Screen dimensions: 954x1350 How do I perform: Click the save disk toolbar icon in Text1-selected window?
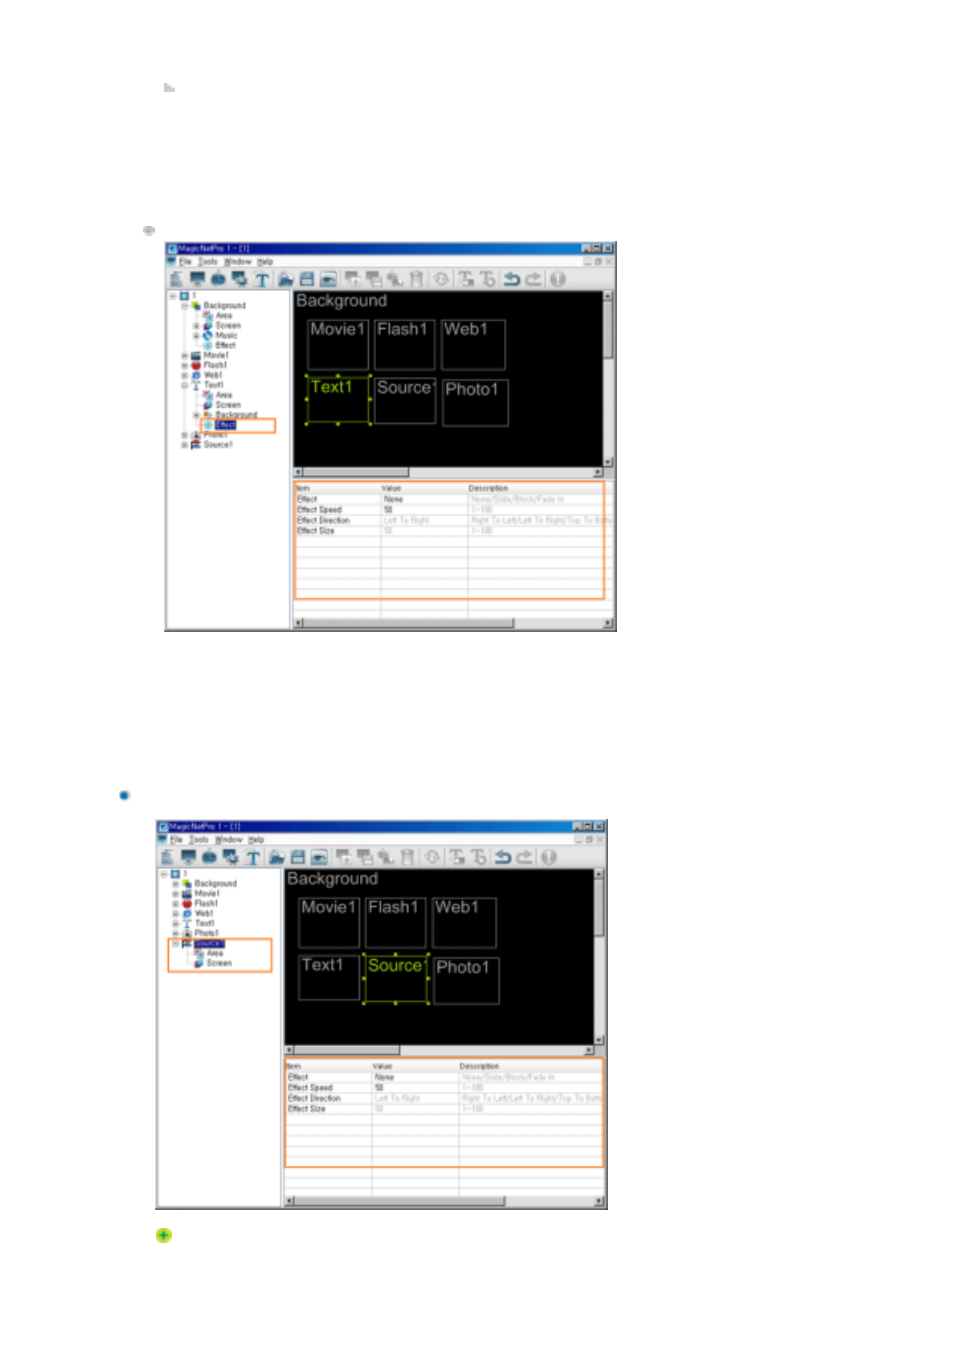[x=306, y=280]
